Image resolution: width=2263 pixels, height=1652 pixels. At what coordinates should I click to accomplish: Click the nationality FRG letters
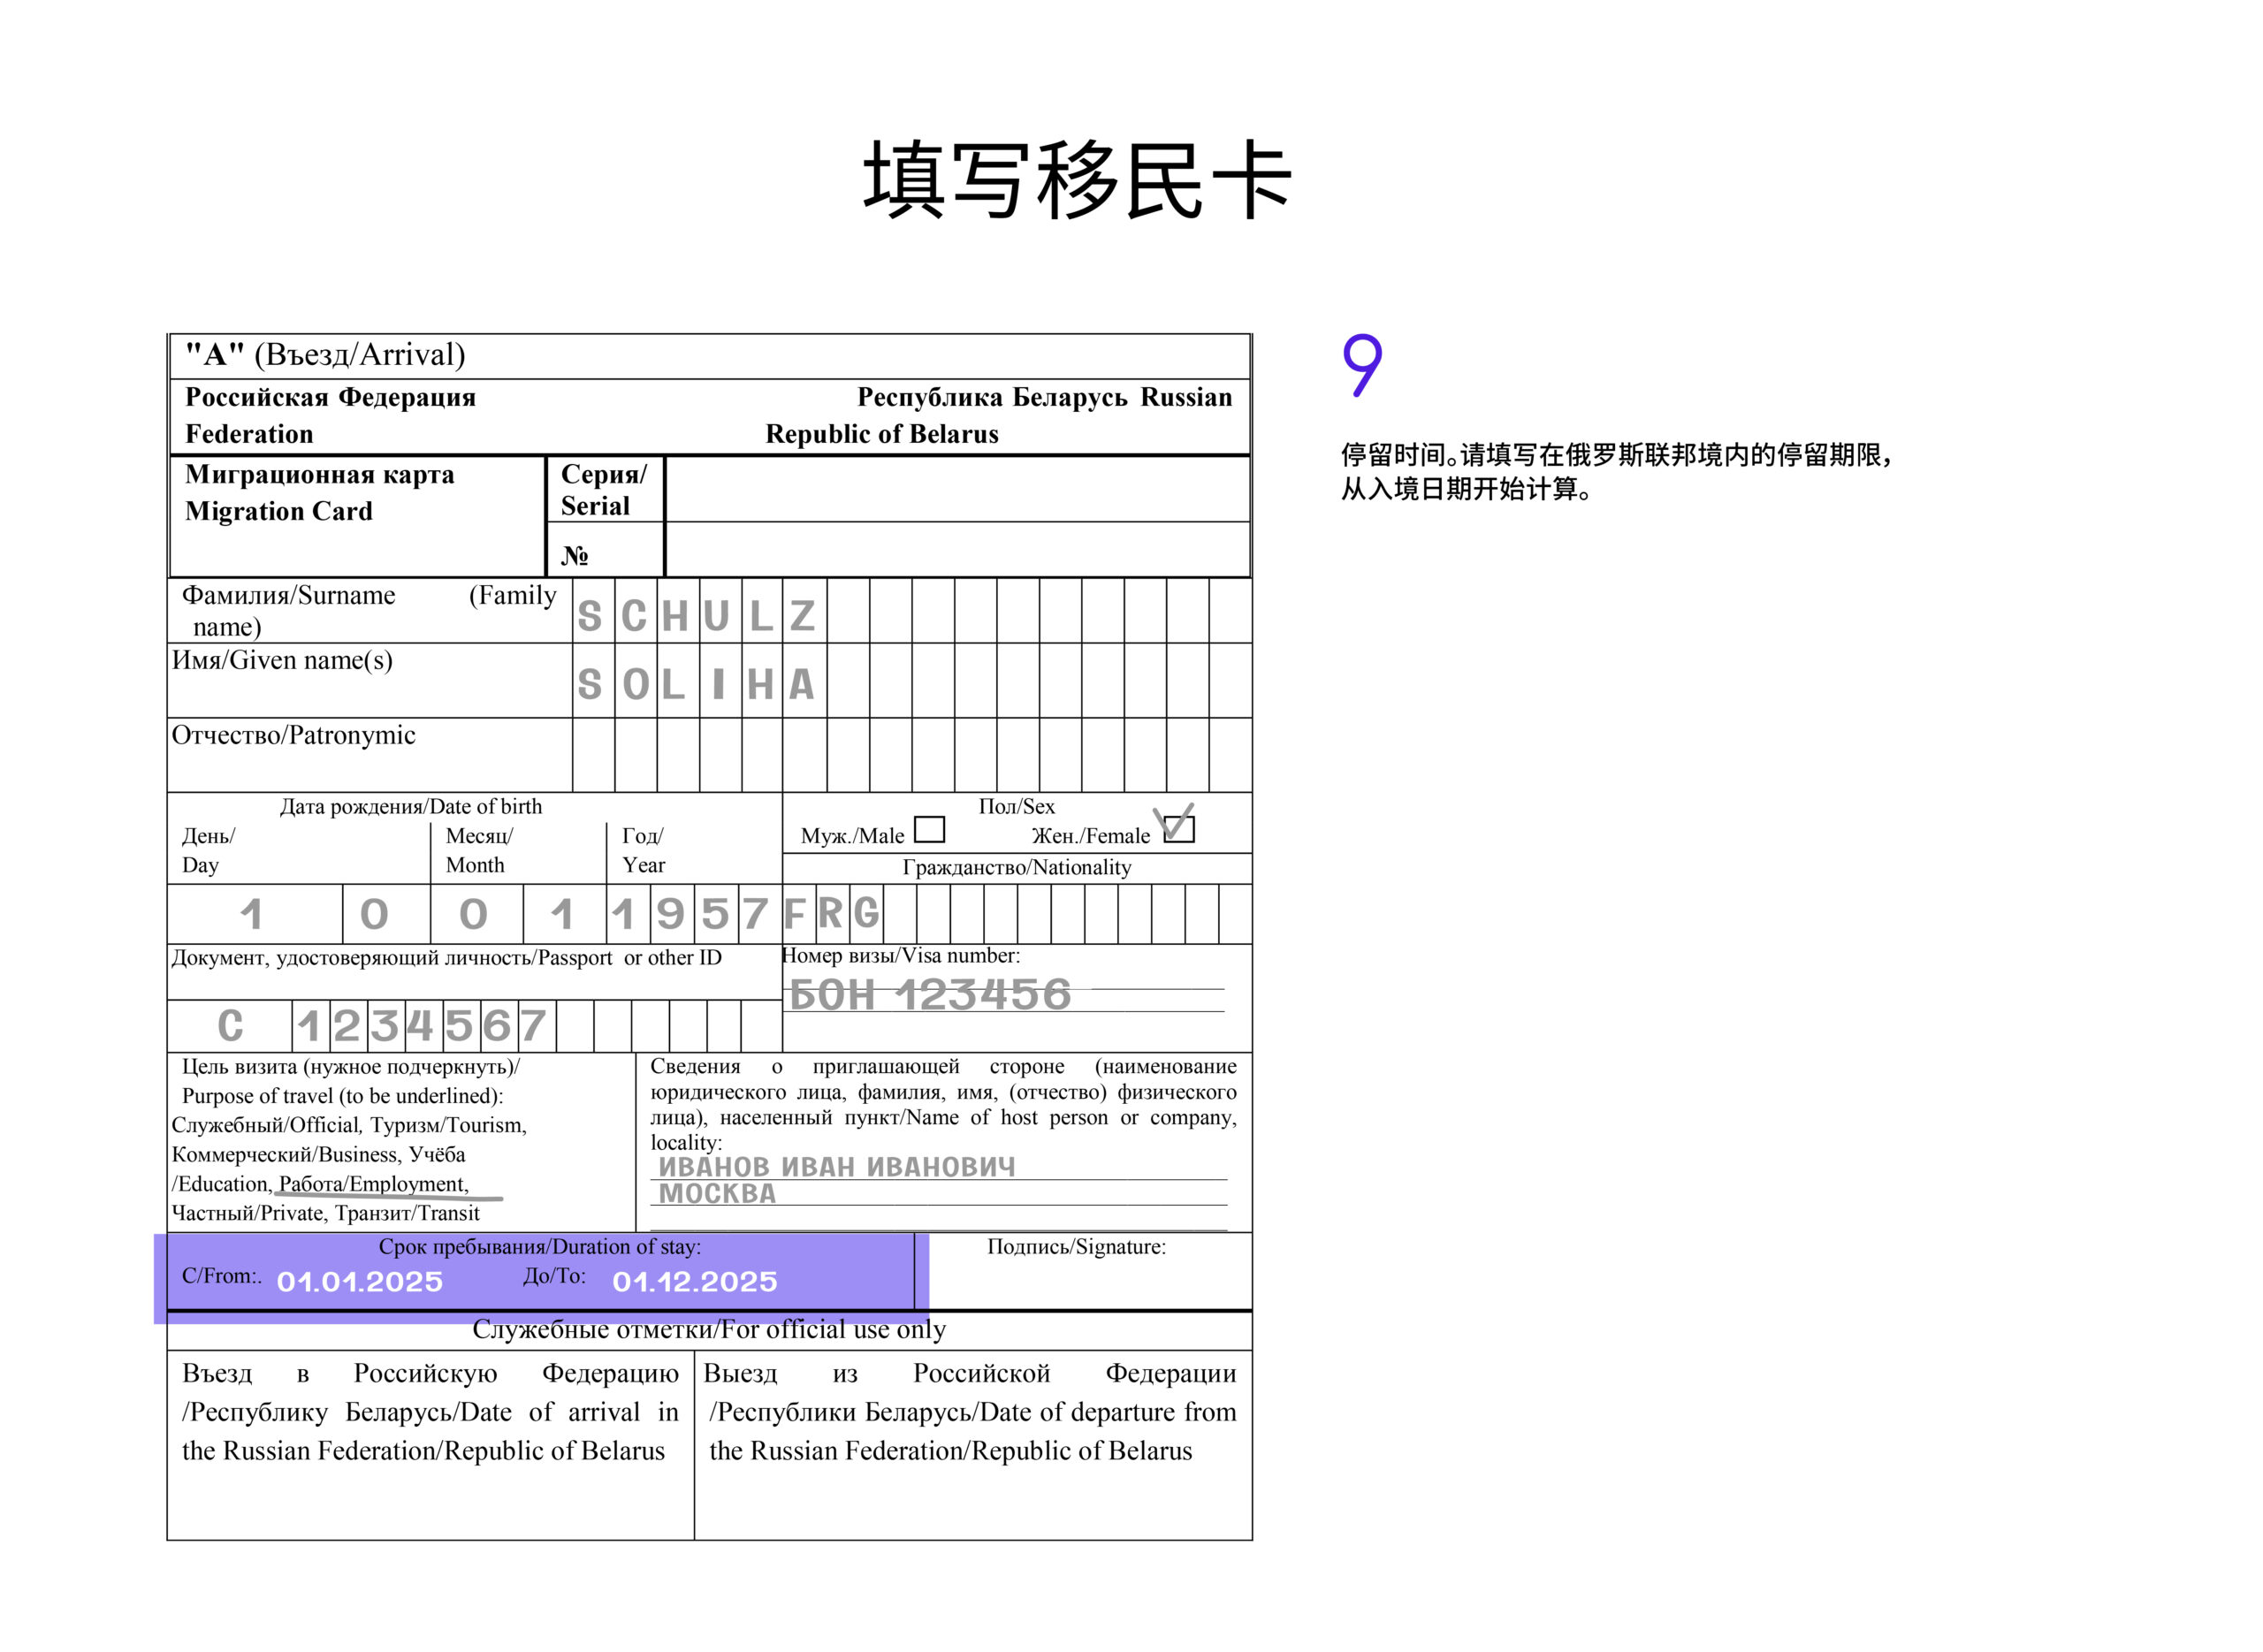[x=830, y=913]
